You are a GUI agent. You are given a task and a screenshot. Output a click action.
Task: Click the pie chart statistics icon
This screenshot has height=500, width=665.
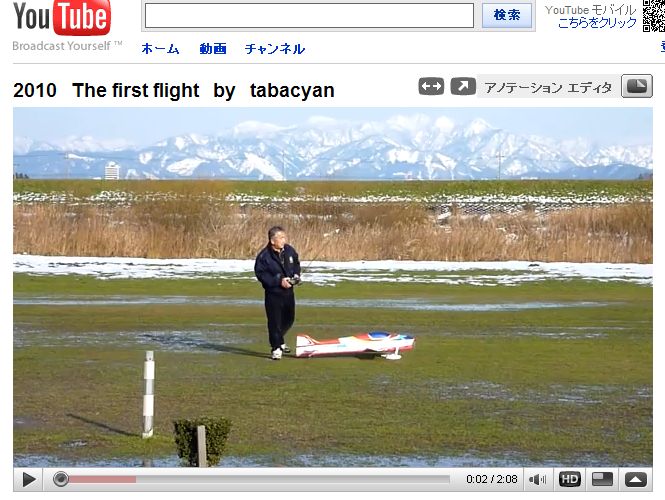pos(637,86)
